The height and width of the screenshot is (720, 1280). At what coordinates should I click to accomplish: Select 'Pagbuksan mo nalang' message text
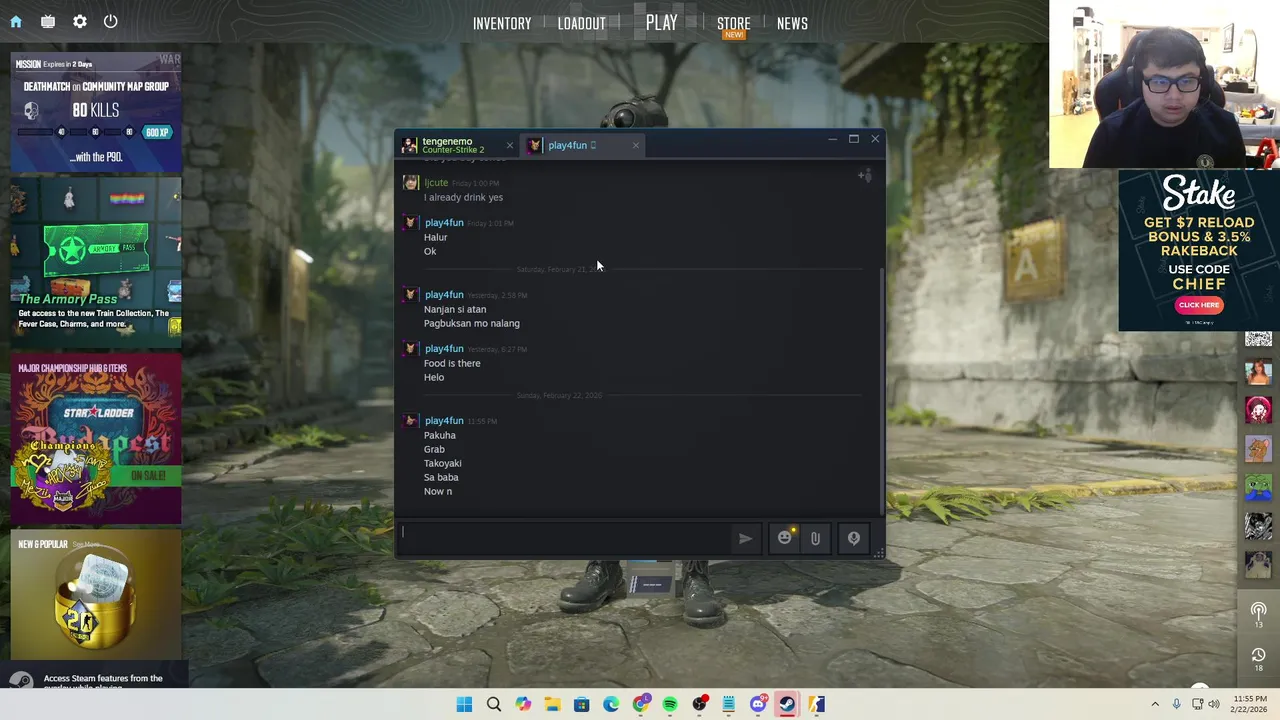[x=471, y=323]
